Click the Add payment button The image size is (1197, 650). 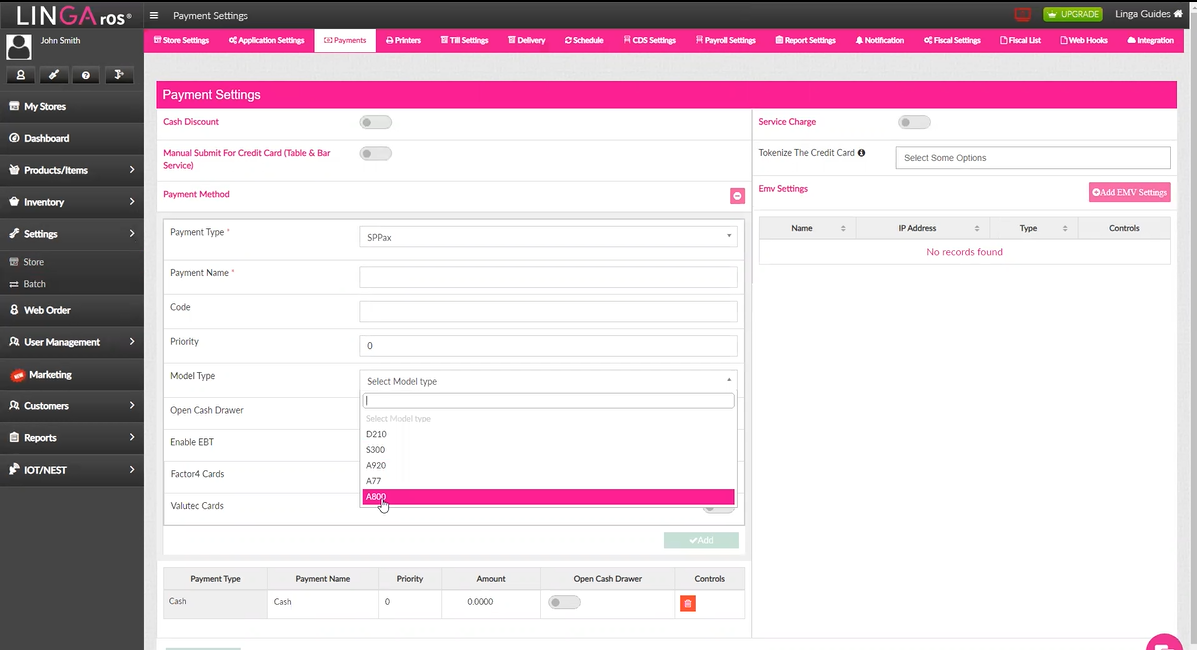[701, 540]
